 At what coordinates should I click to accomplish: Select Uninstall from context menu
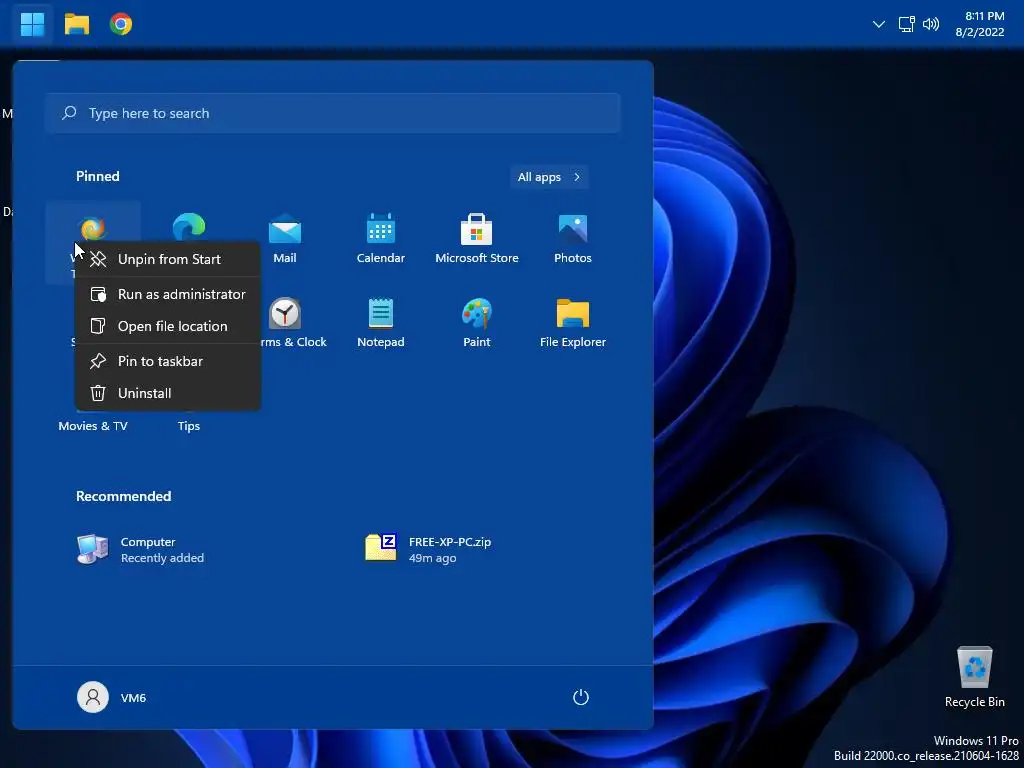click(168, 393)
